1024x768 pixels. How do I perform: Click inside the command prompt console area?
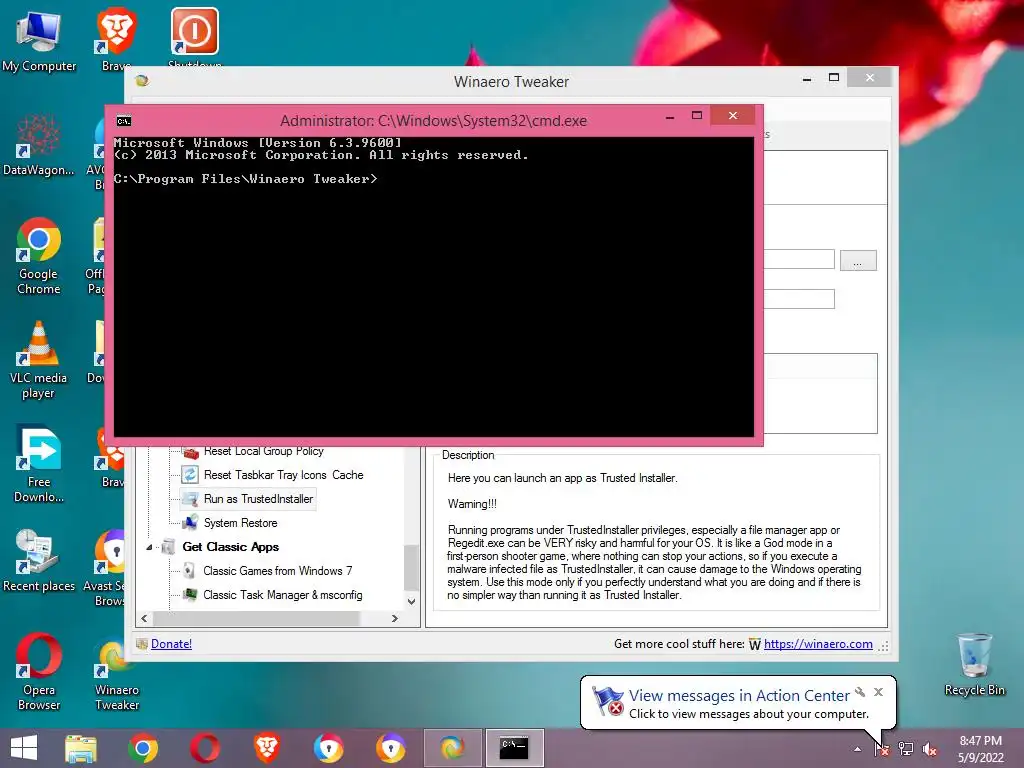tap(434, 286)
